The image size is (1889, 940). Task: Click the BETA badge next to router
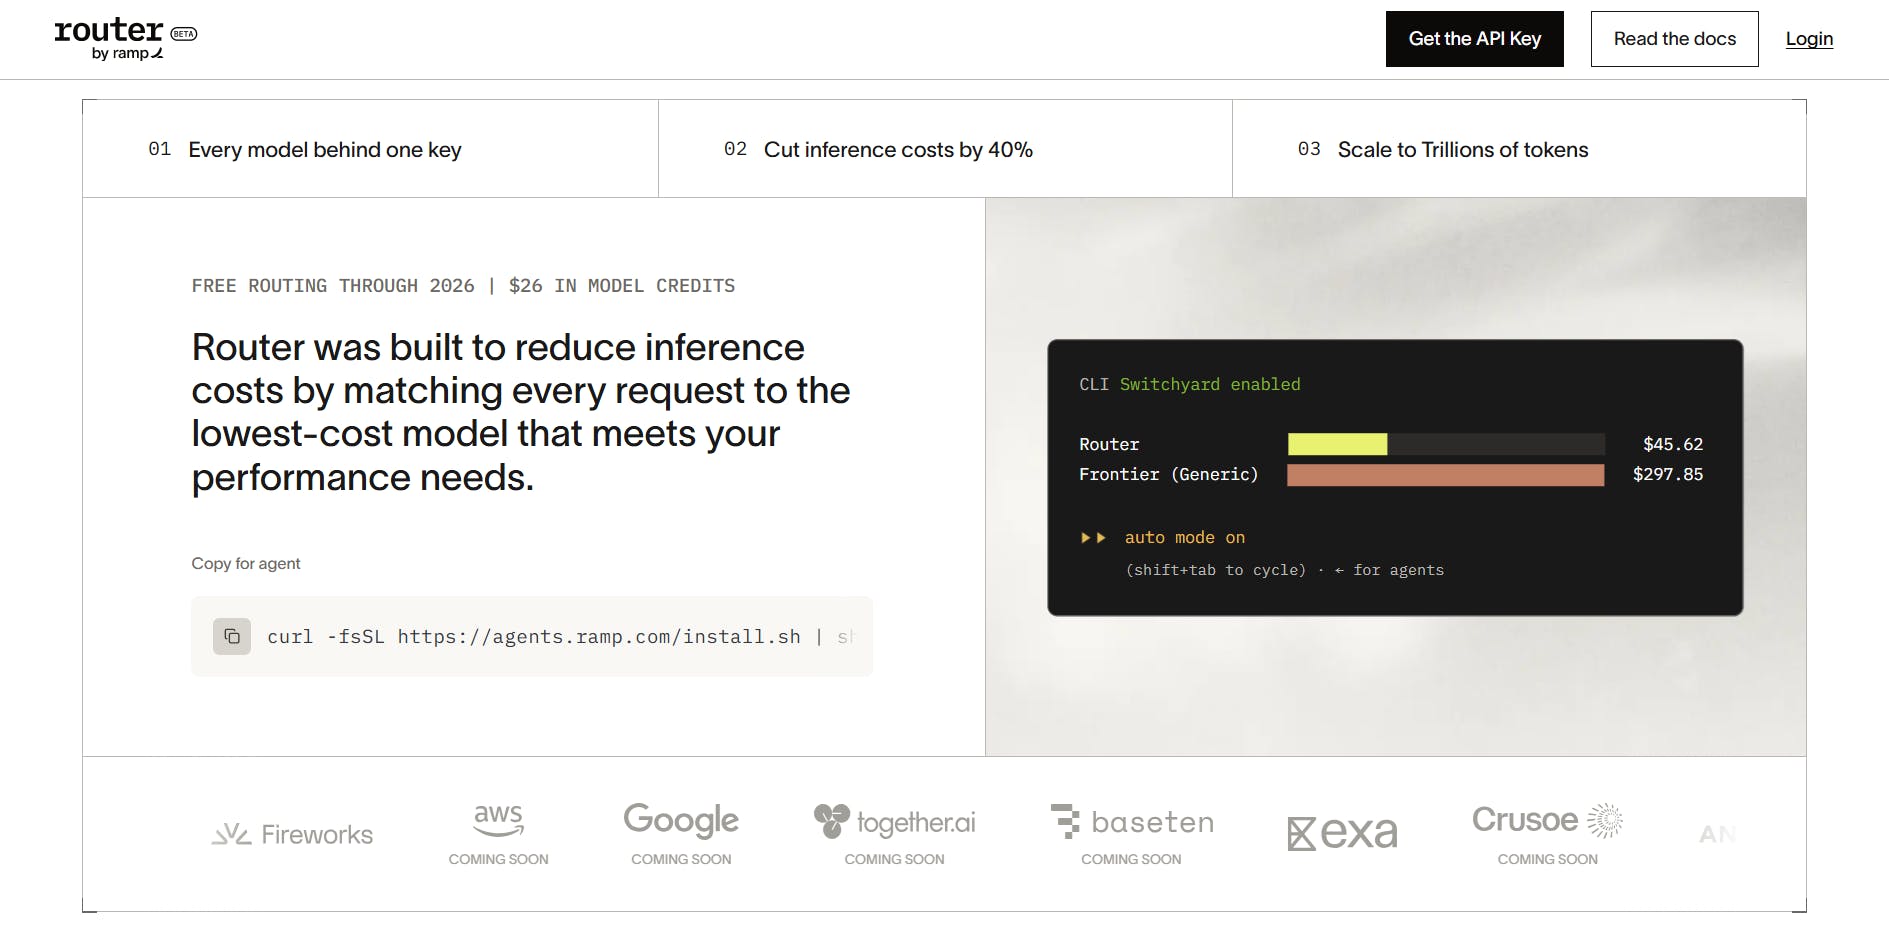pos(184,34)
